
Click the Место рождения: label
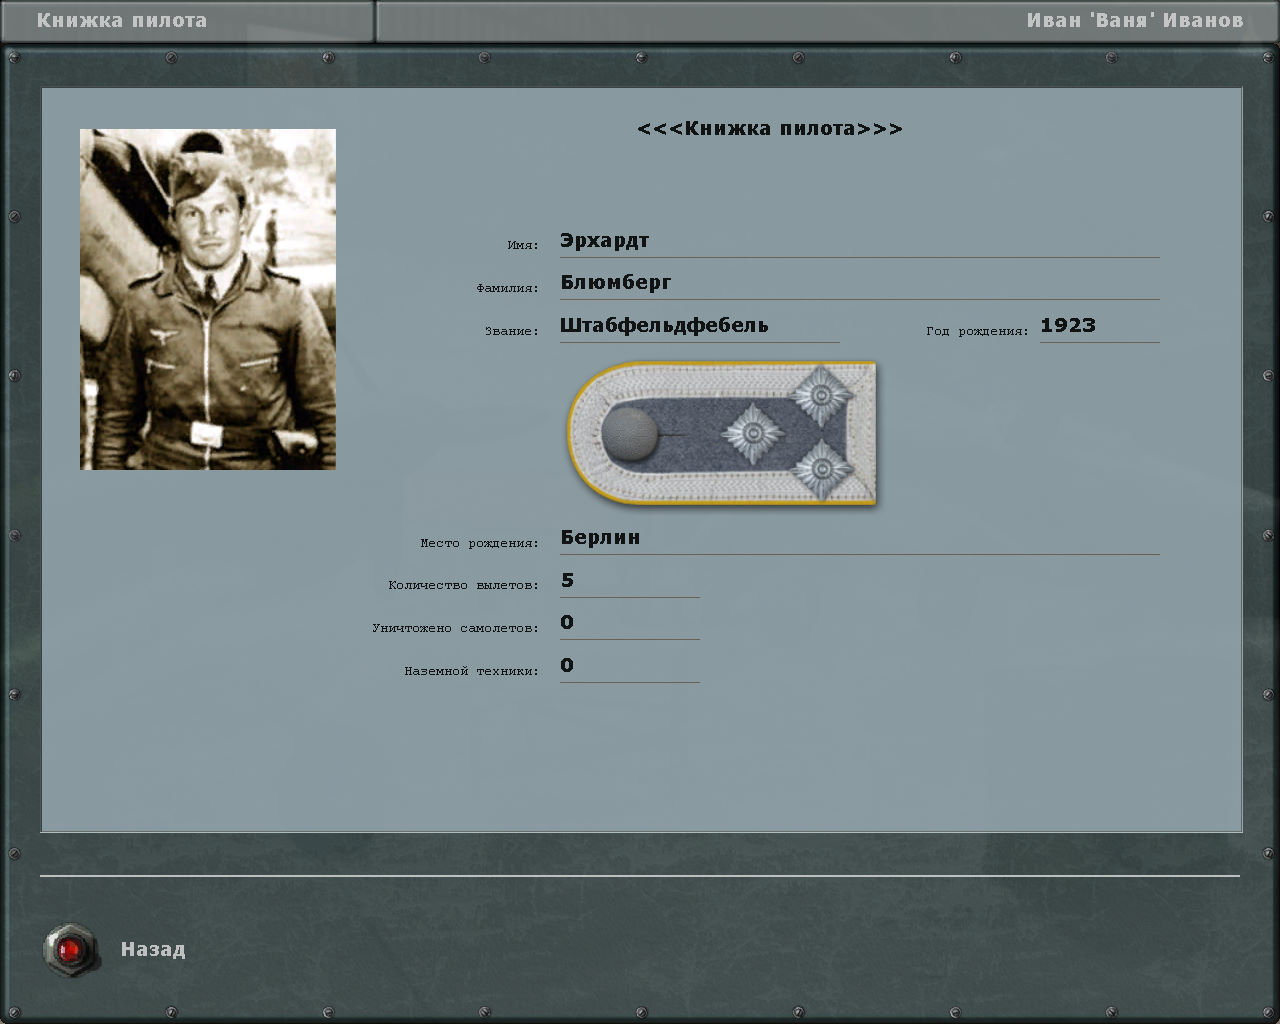tap(479, 543)
